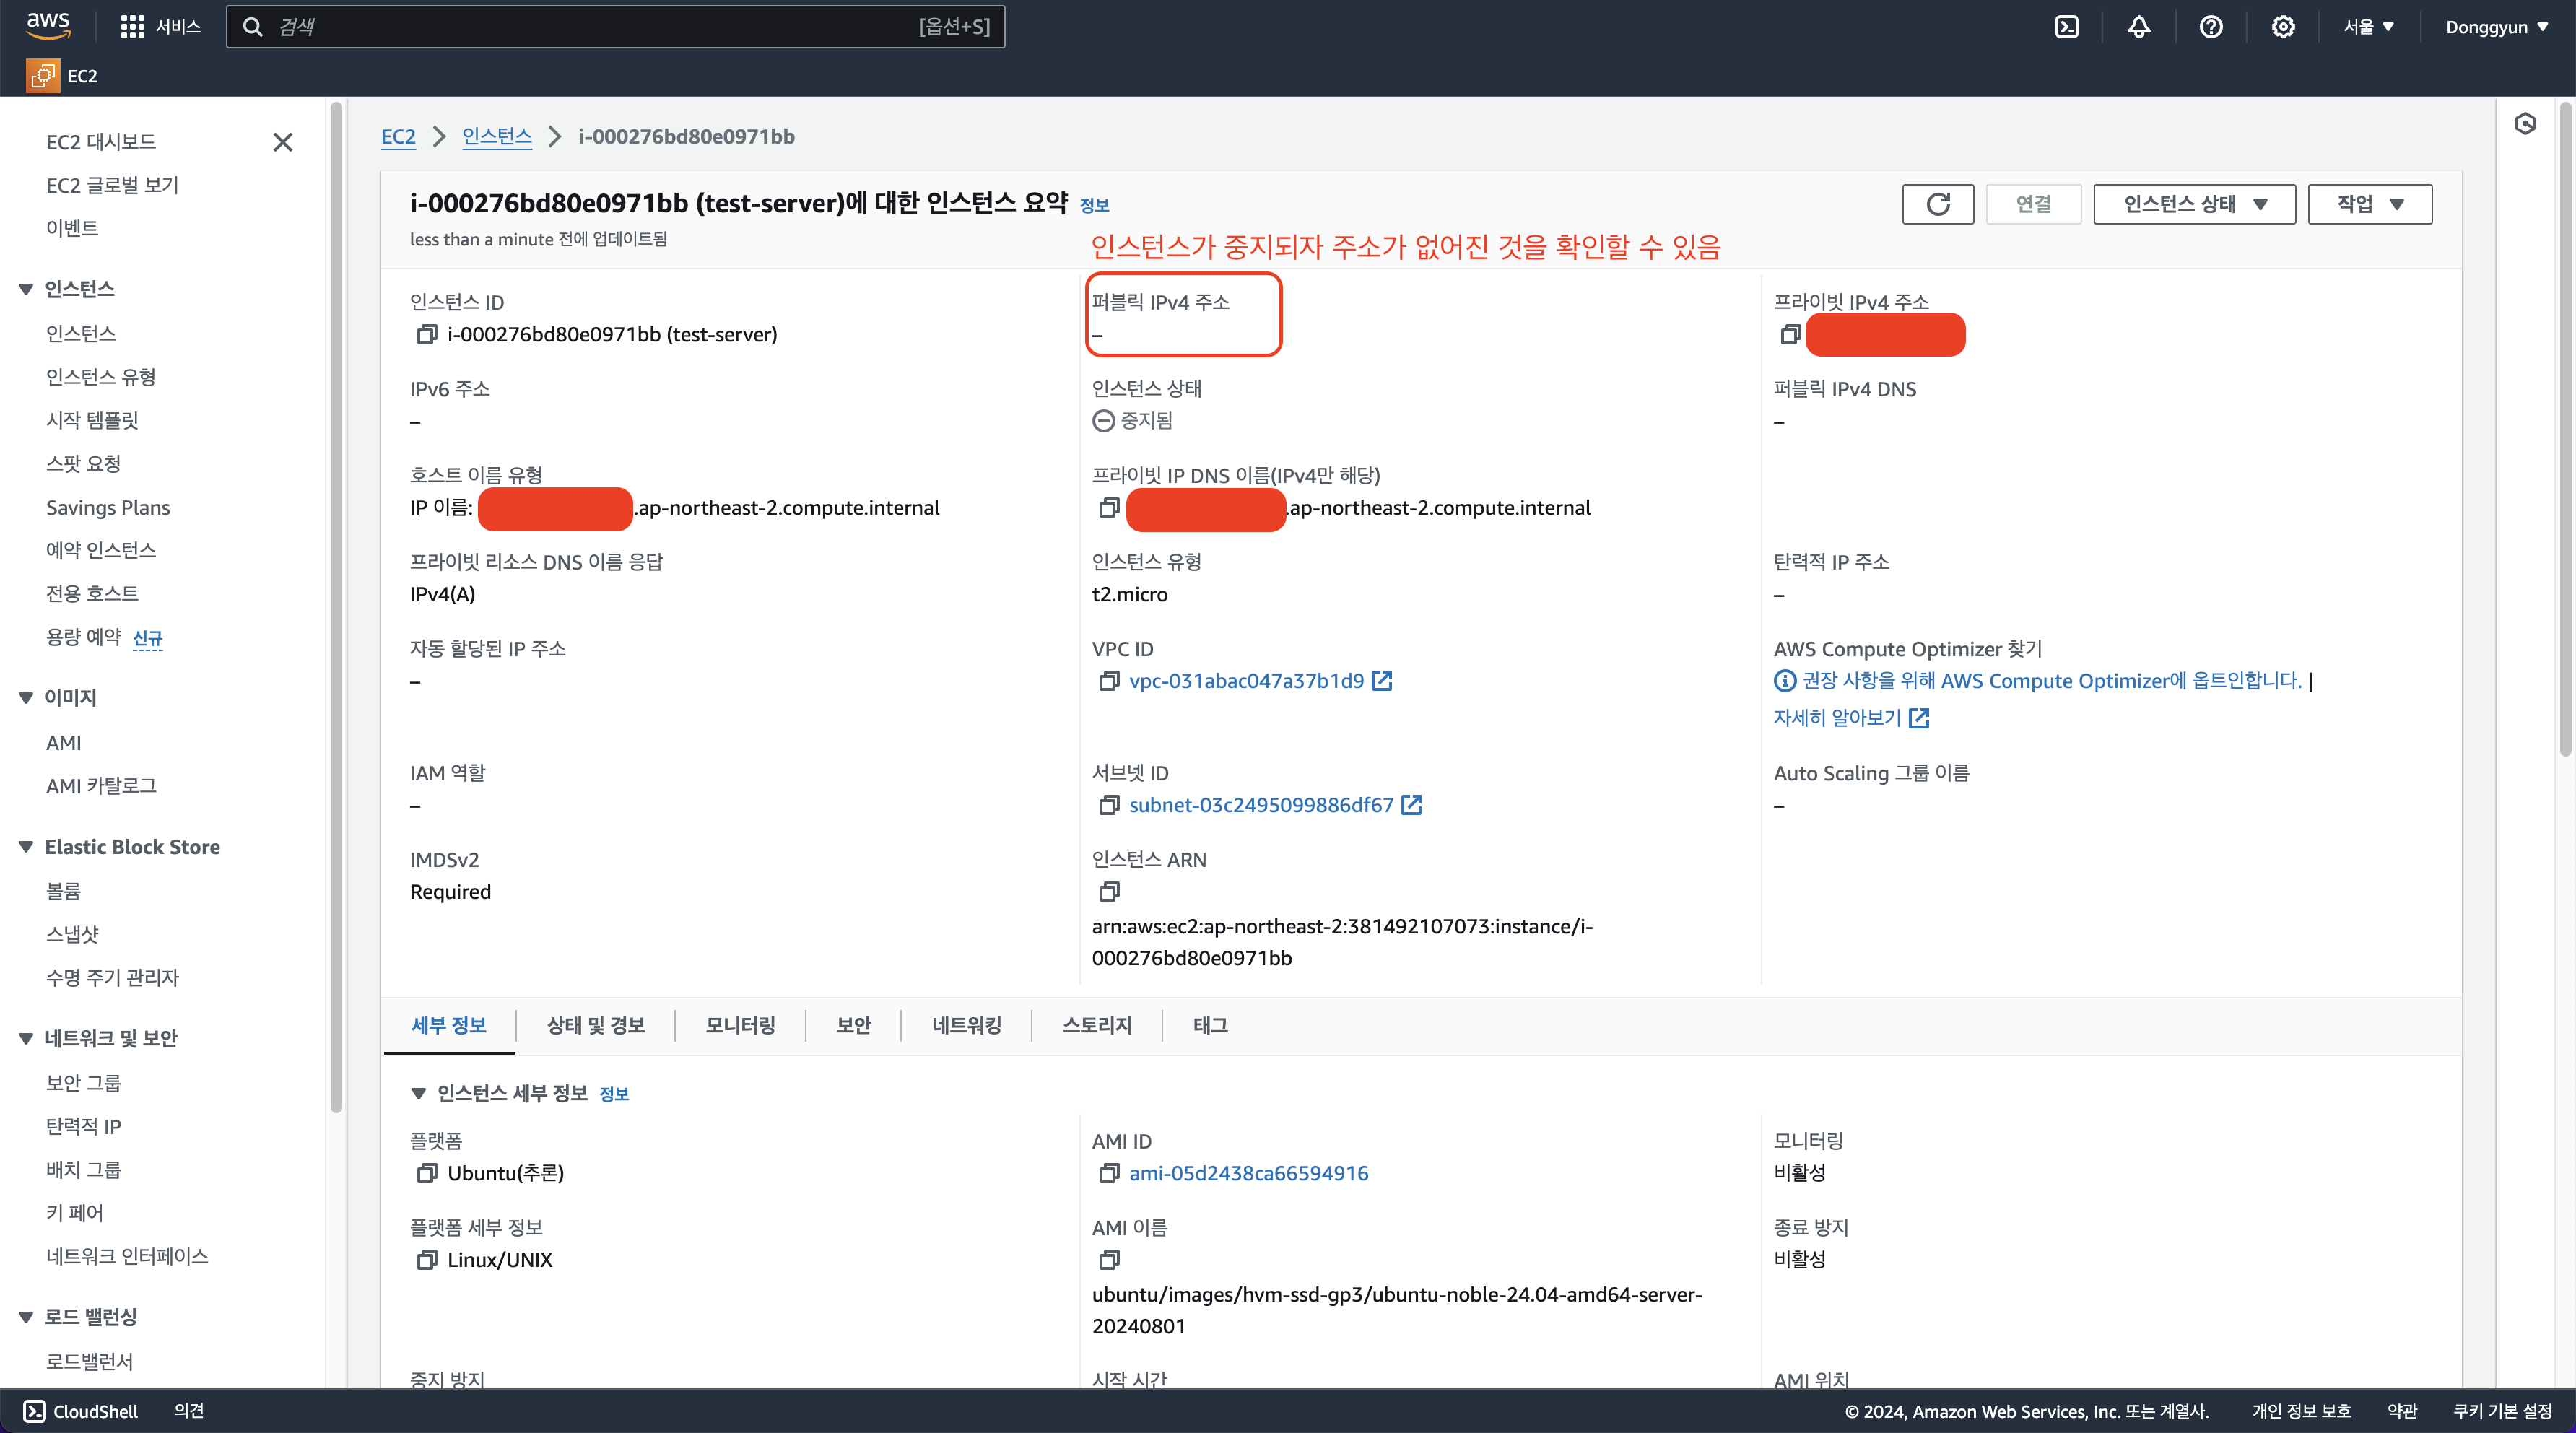The width and height of the screenshot is (2576, 1433).
Task: Open the 인스턴스 상태 dropdown
Action: coord(2194,204)
